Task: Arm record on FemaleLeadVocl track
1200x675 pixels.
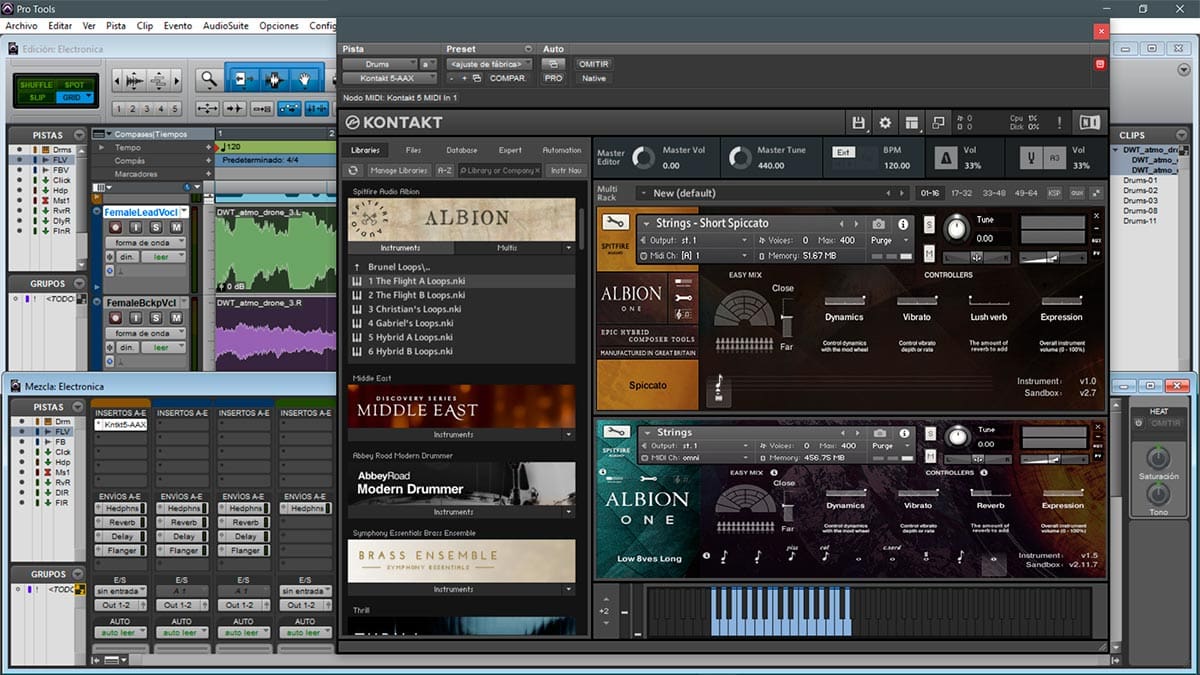Action: [x=117, y=227]
